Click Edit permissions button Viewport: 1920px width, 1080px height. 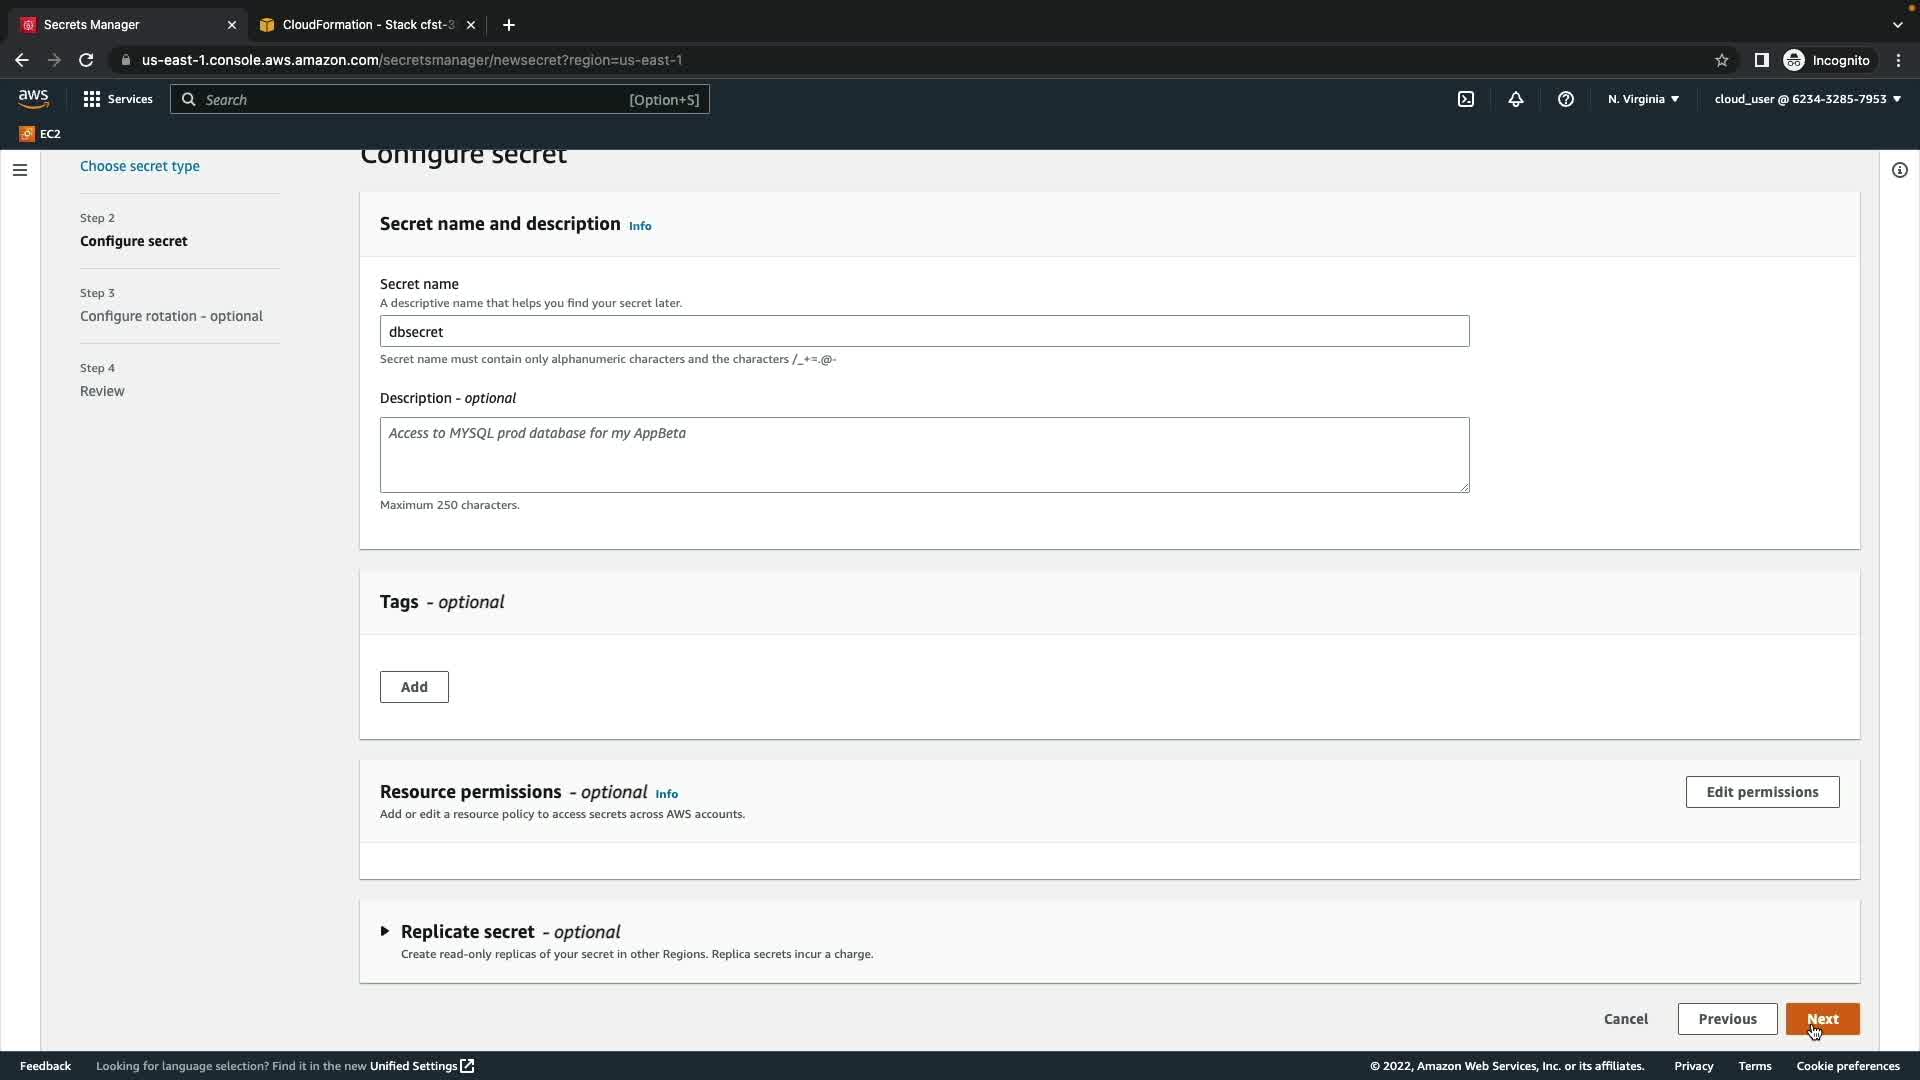[1761, 792]
